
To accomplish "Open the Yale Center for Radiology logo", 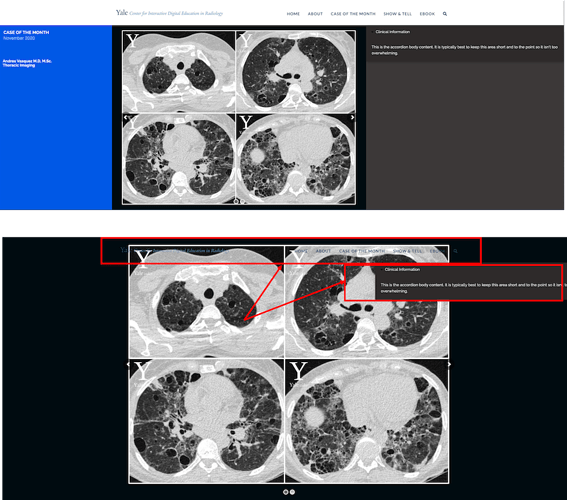I will (x=169, y=13).
